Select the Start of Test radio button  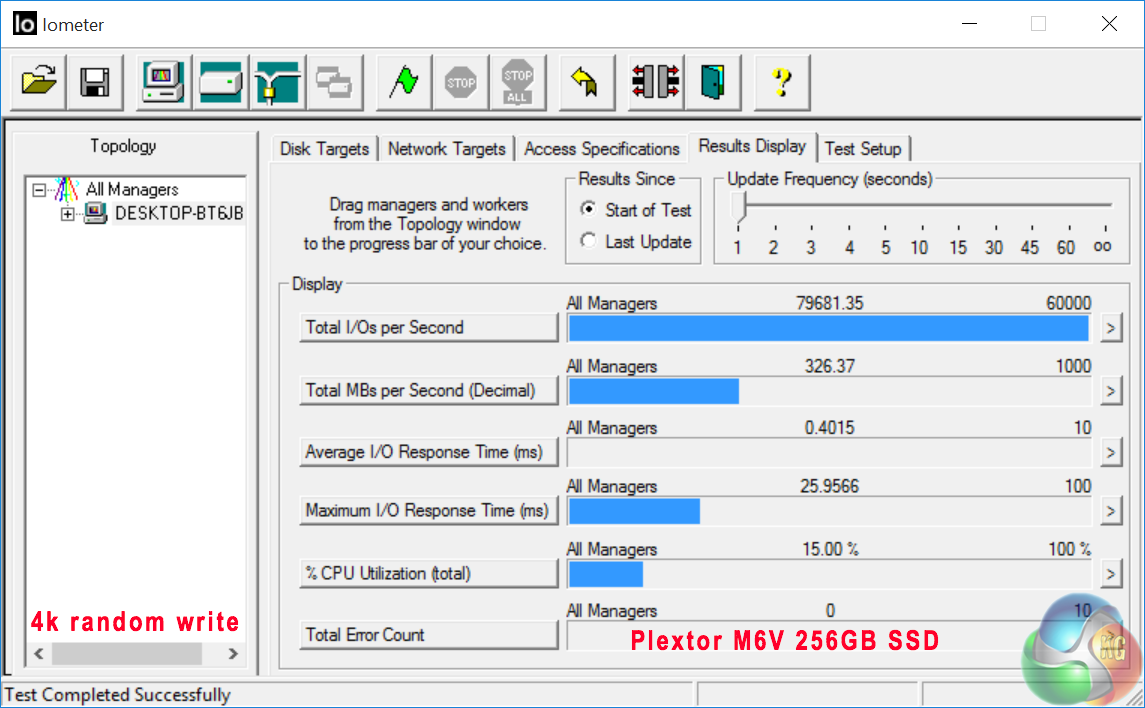[x=588, y=210]
